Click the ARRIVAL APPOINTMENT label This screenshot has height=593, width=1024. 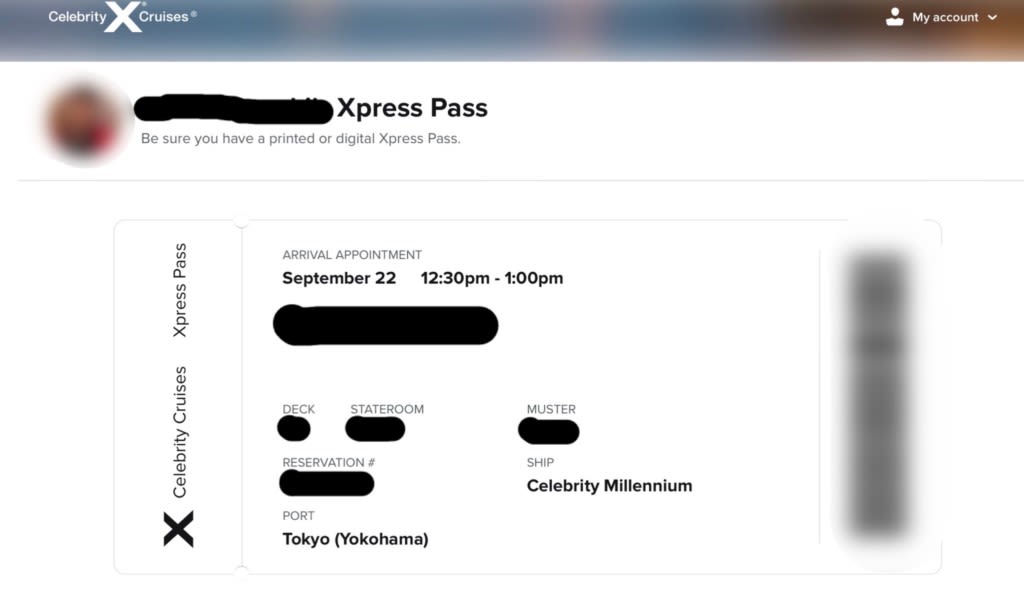(x=352, y=255)
